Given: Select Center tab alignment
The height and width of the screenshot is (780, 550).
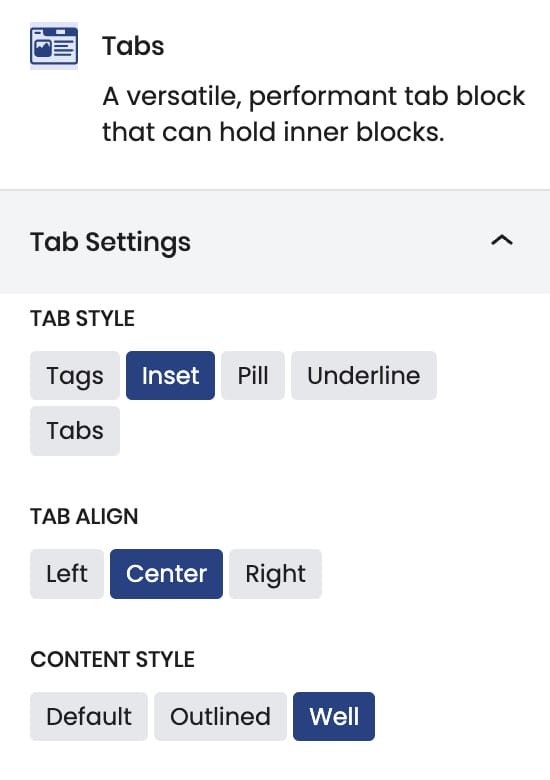Looking at the screenshot, I should click(167, 574).
